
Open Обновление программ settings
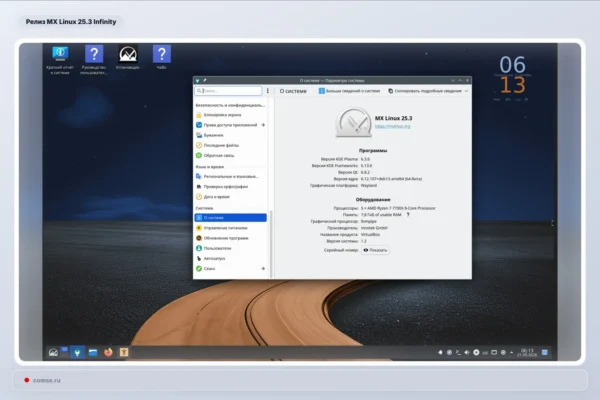click(230, 238)
